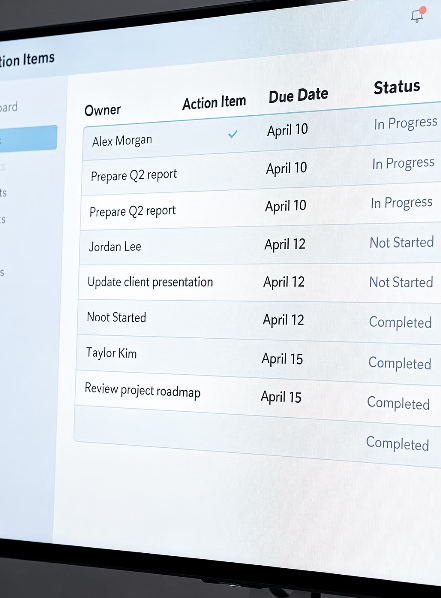Image resolution: width=441 pixels, height=598 pixels.
Task: Sort by the Action Item column header
Action: click(214, 103)
